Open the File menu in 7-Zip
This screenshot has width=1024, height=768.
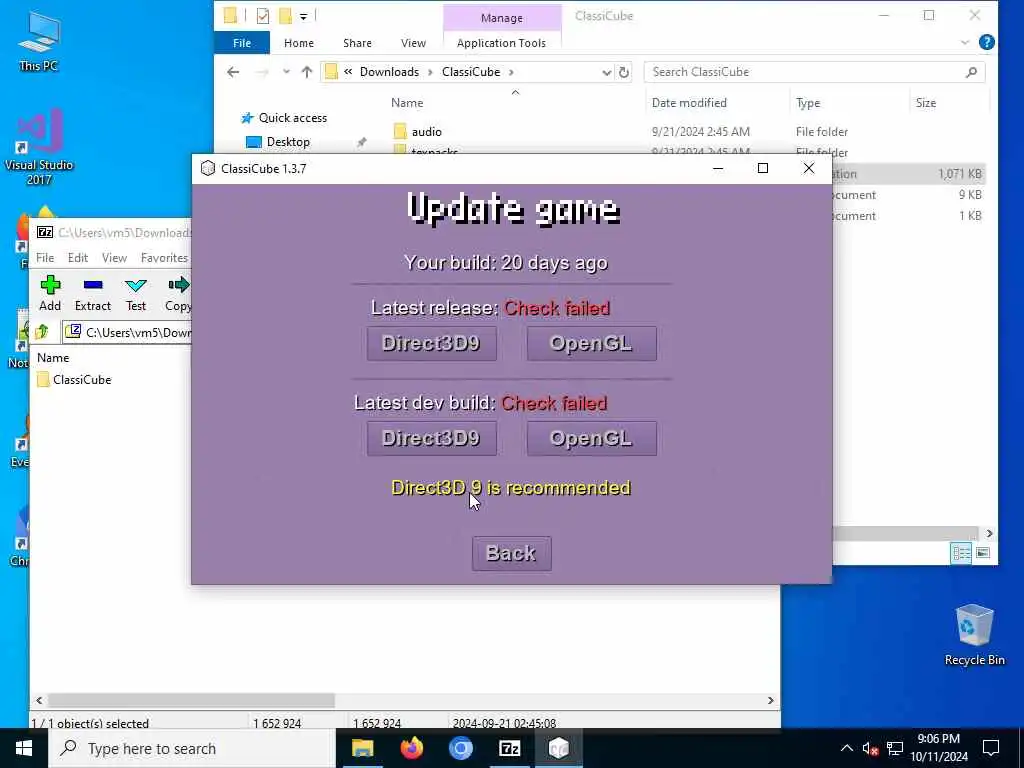45,258
